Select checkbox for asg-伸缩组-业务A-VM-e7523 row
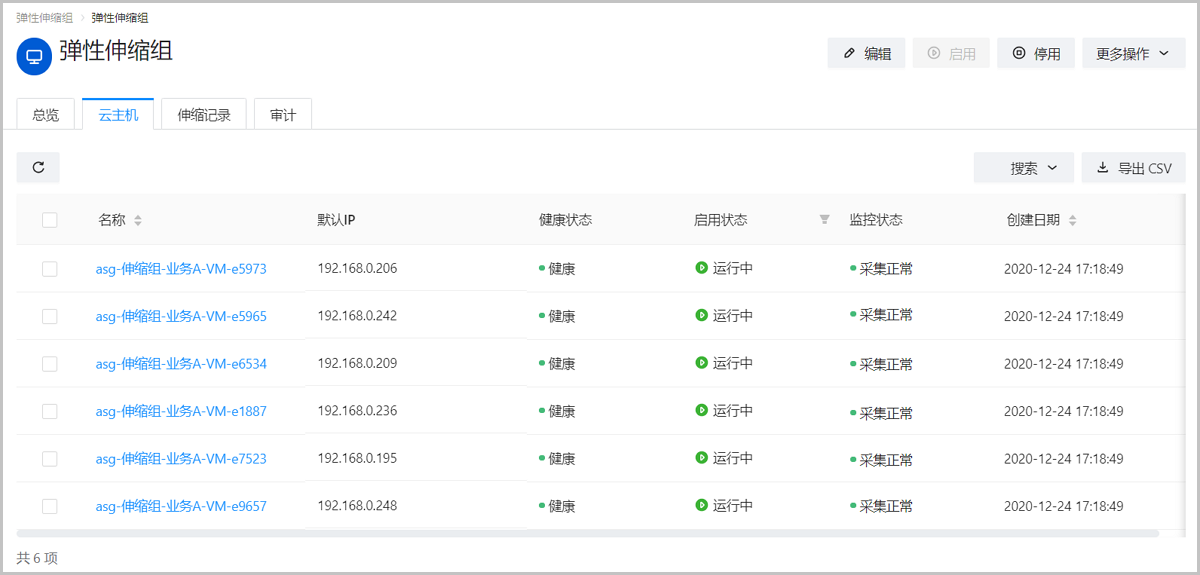The image size is (1200, 575). 50,458
